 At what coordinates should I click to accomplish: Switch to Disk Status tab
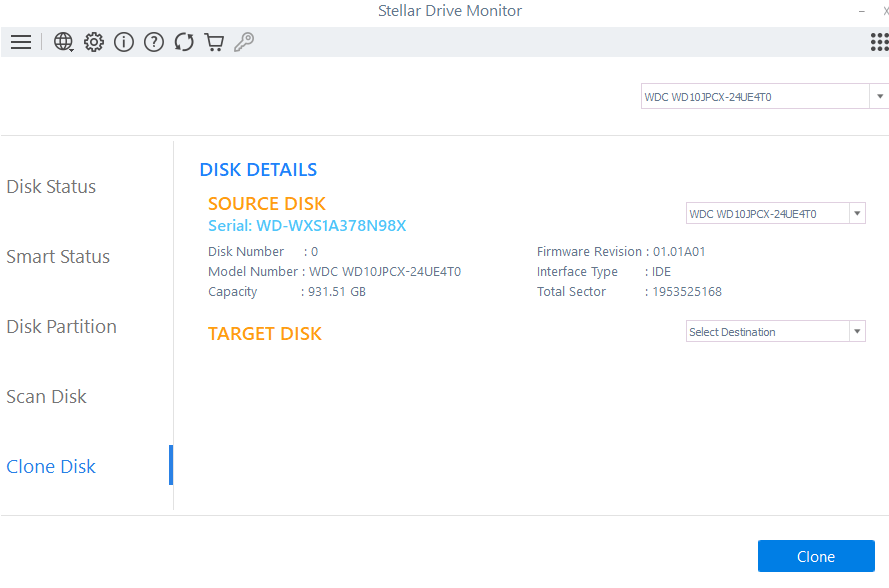51,187
